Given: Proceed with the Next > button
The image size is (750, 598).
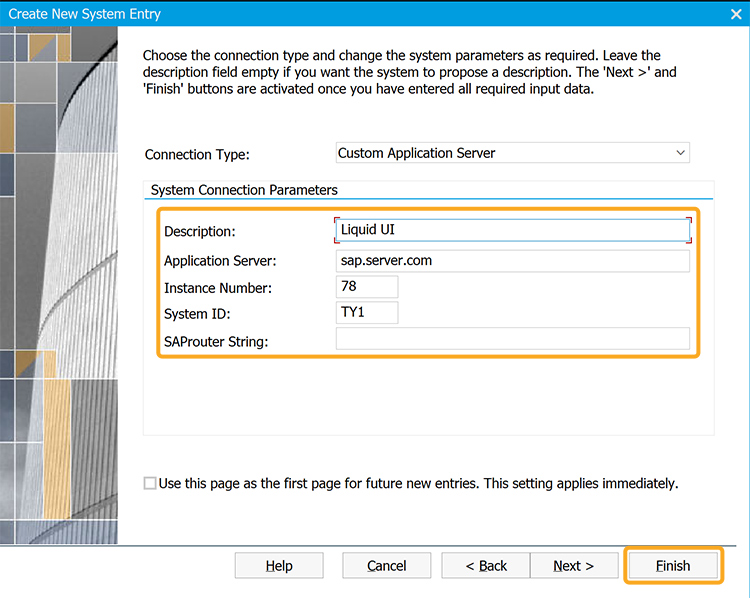Looking at the screenshot, I should [x=574, y=565].
